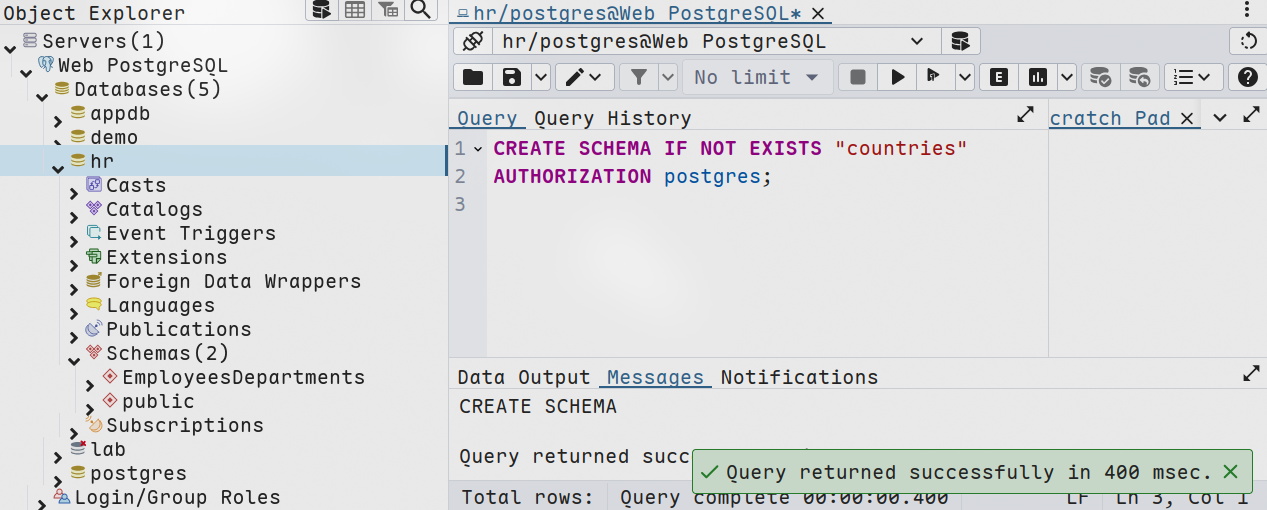Open the hr/postgres@Web PostgreSQL connection dropdown
This screenshot has height=510, width=1267.
point(917,42)
